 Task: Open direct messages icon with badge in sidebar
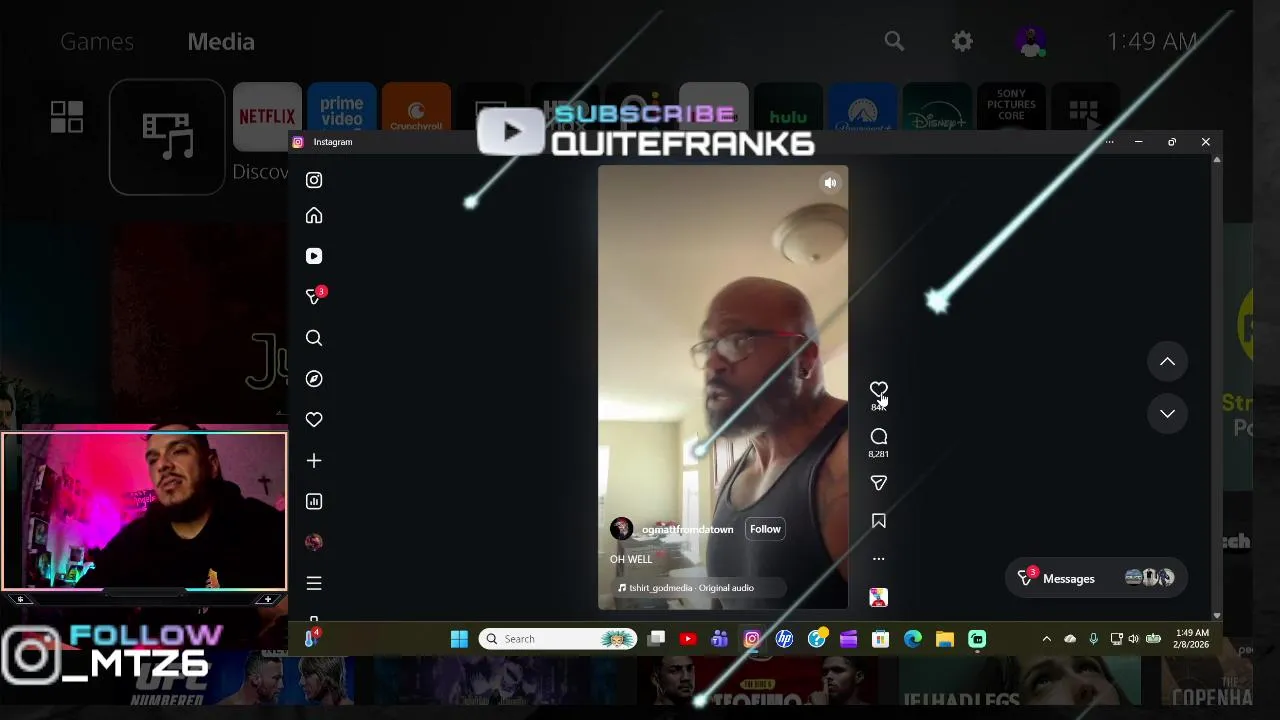(x=314, y=297)
